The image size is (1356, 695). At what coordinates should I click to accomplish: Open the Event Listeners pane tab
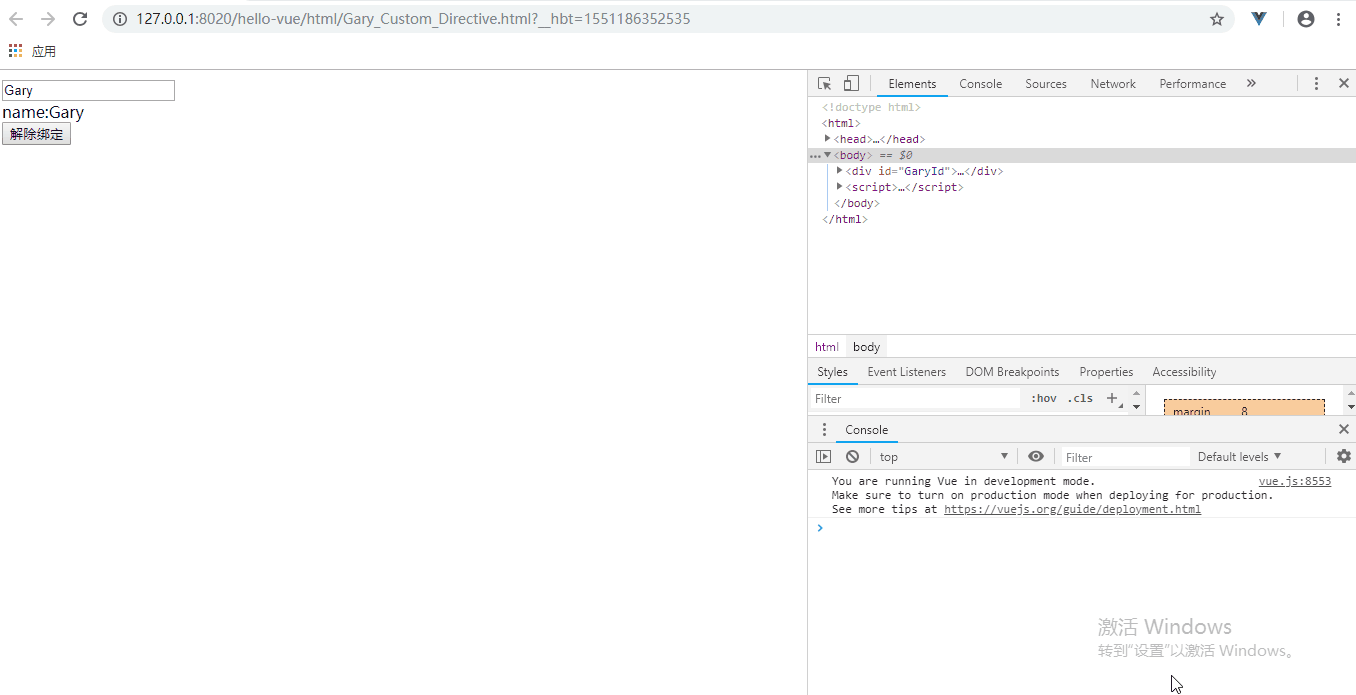tap(906, 372)
